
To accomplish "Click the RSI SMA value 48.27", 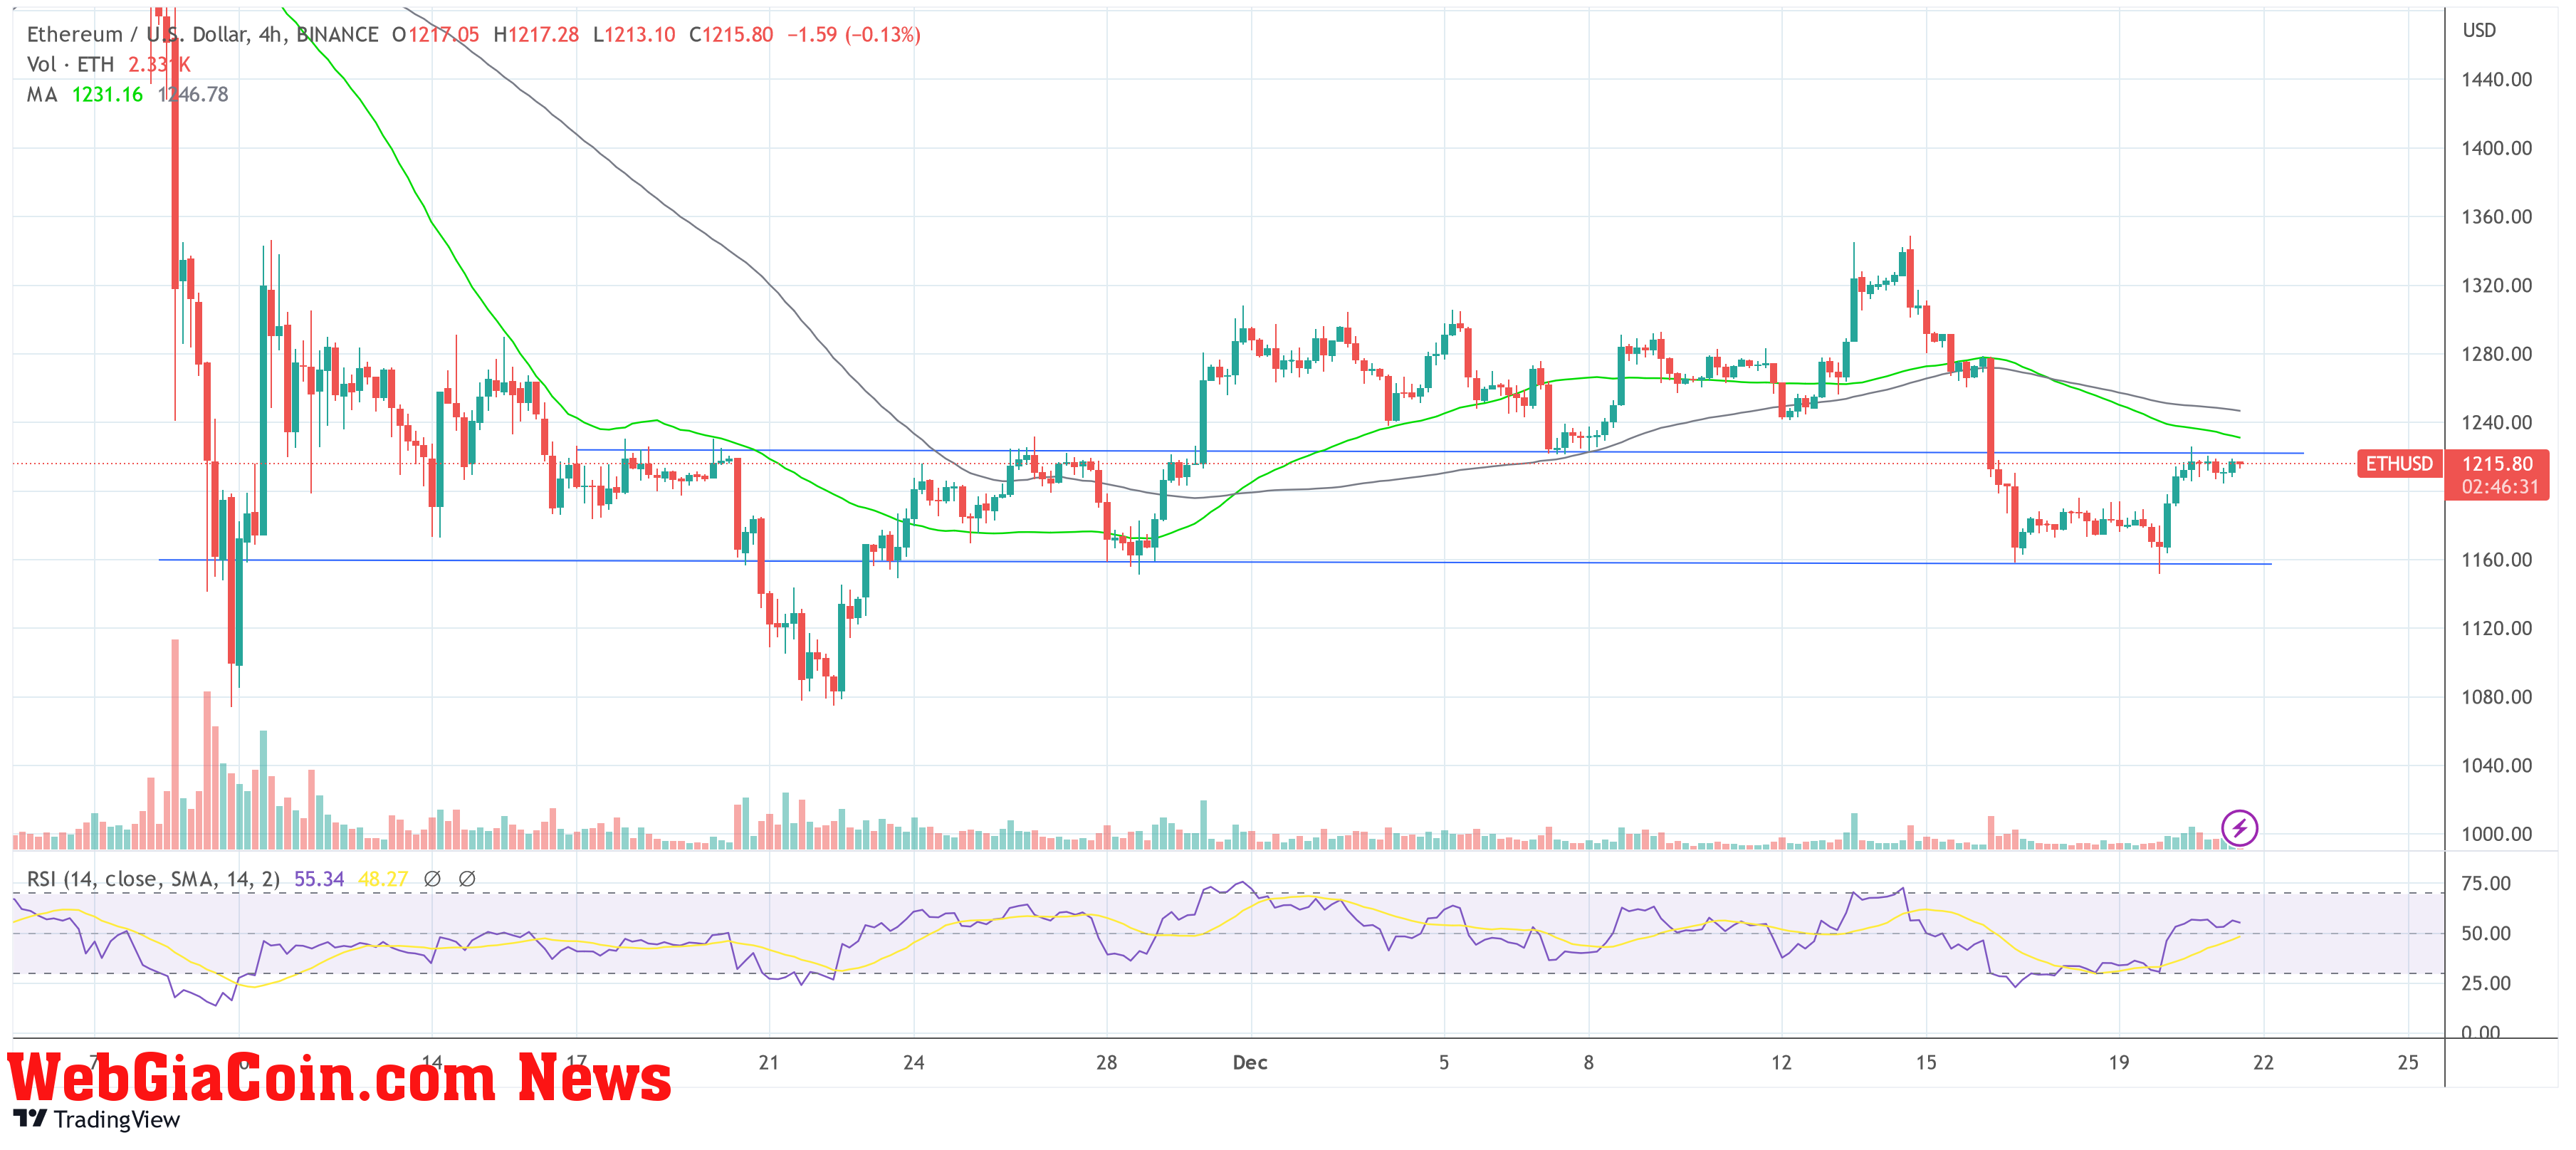I will [x=383, y=879].
